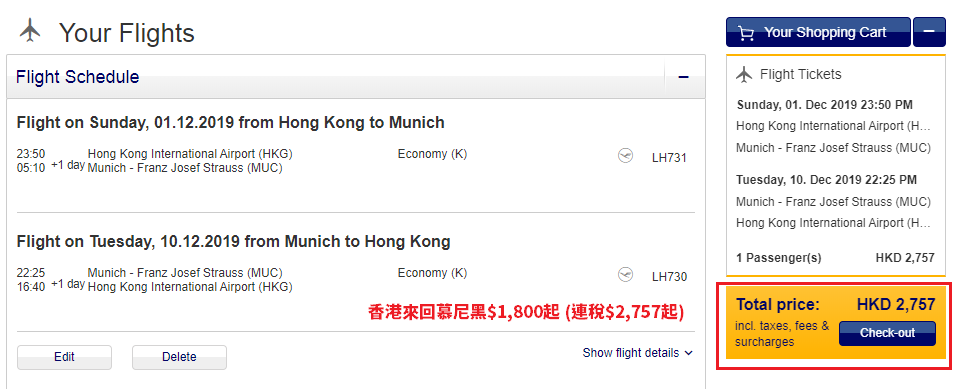Image resolution: width=954 pixels, height=389 pixels.
Task: Select flight number LH730
Action: (x=669, y=277)
